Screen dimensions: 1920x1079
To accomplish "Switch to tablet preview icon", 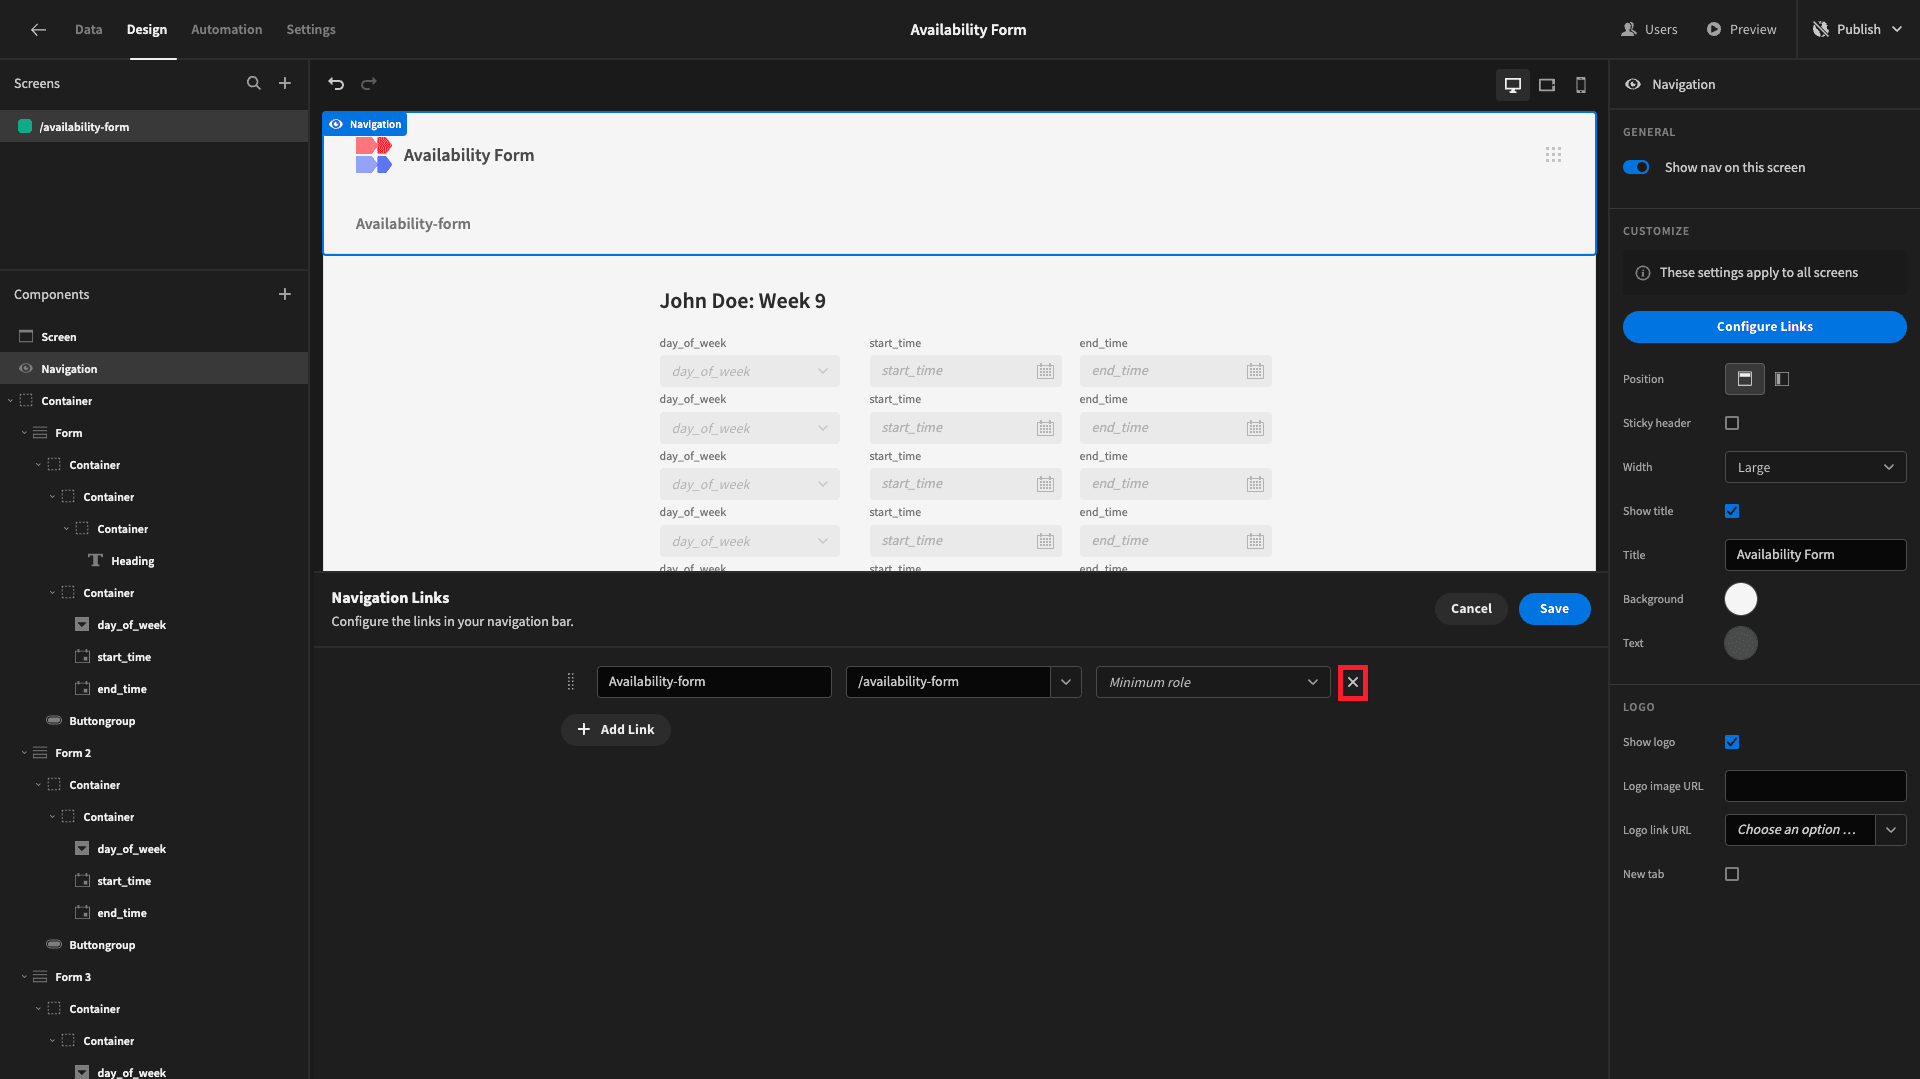I will pos(1547,85).
